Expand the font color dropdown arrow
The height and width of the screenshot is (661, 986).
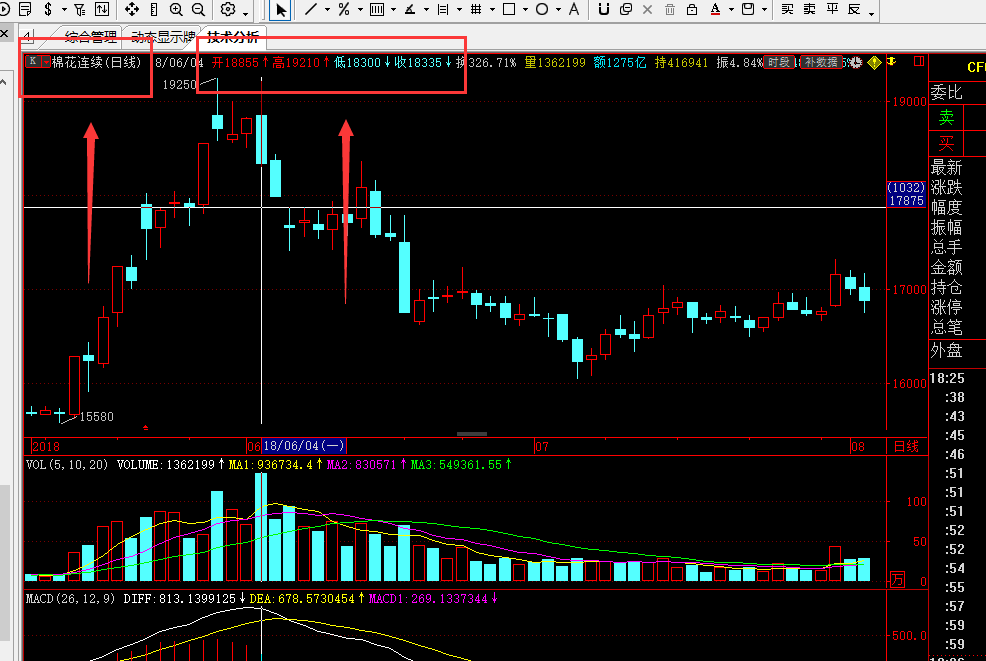pos(731,10)
